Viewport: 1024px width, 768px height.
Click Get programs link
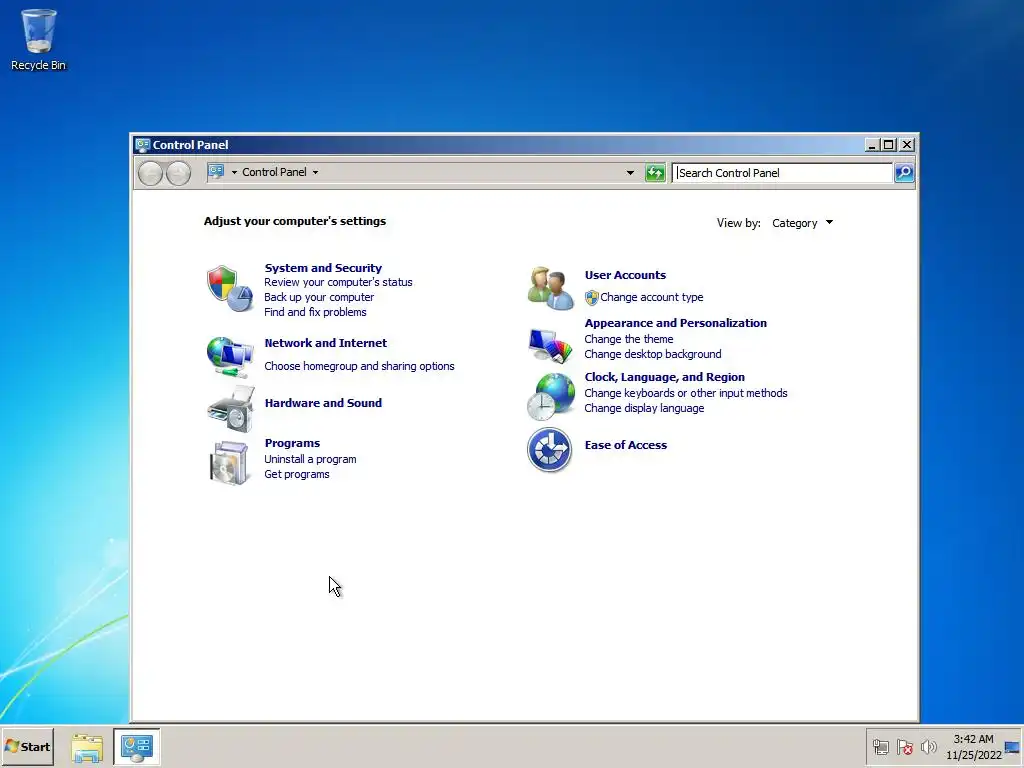tap(296, 474)
